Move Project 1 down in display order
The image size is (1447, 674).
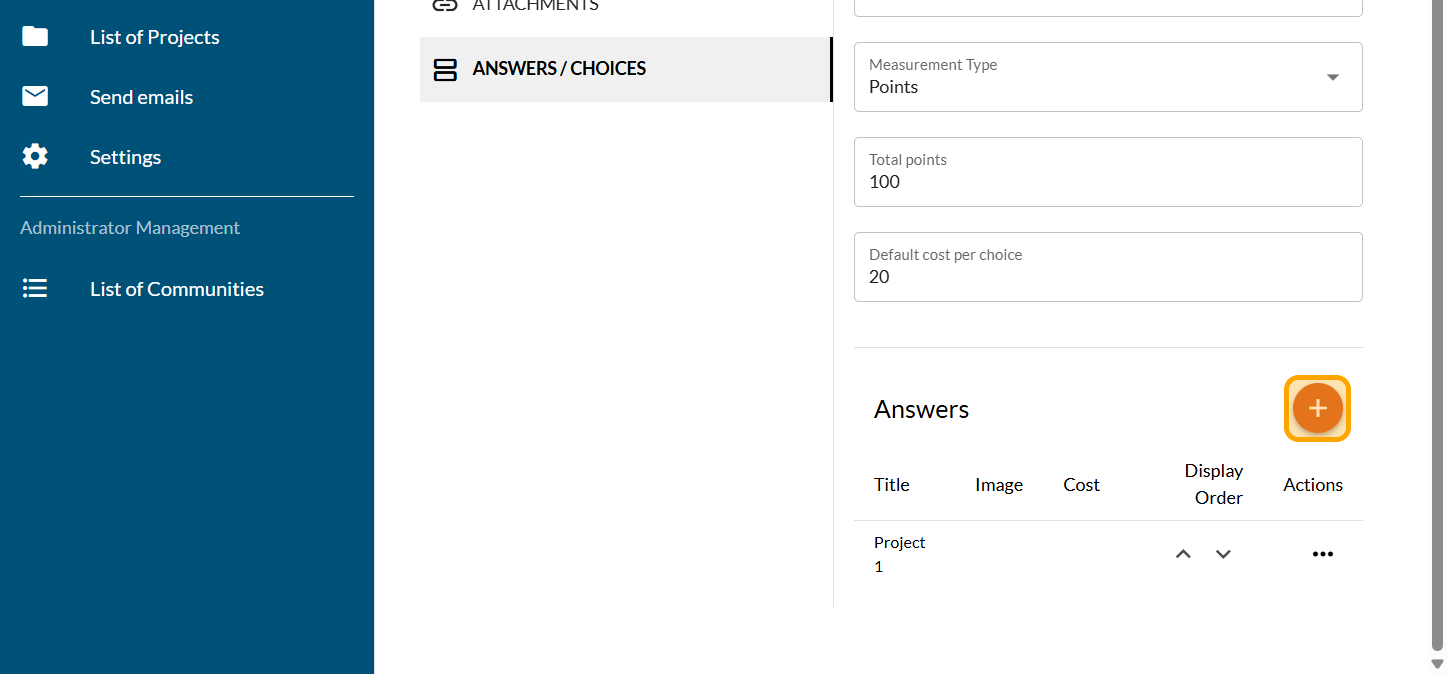(x=1223, y=554)
